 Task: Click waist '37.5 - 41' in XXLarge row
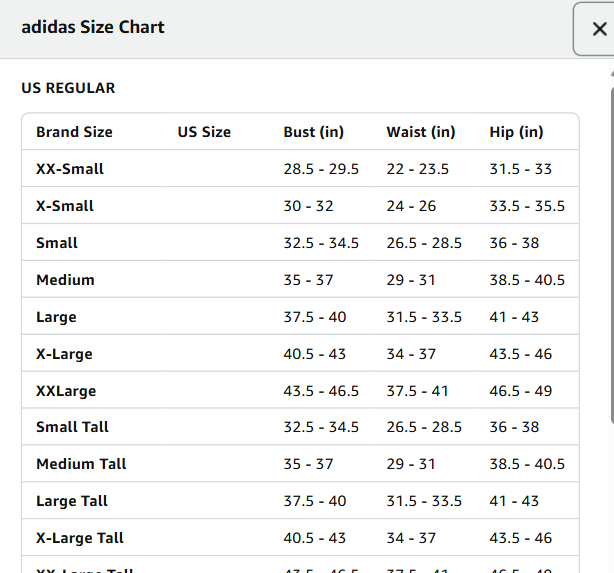[x=417, y=391]
